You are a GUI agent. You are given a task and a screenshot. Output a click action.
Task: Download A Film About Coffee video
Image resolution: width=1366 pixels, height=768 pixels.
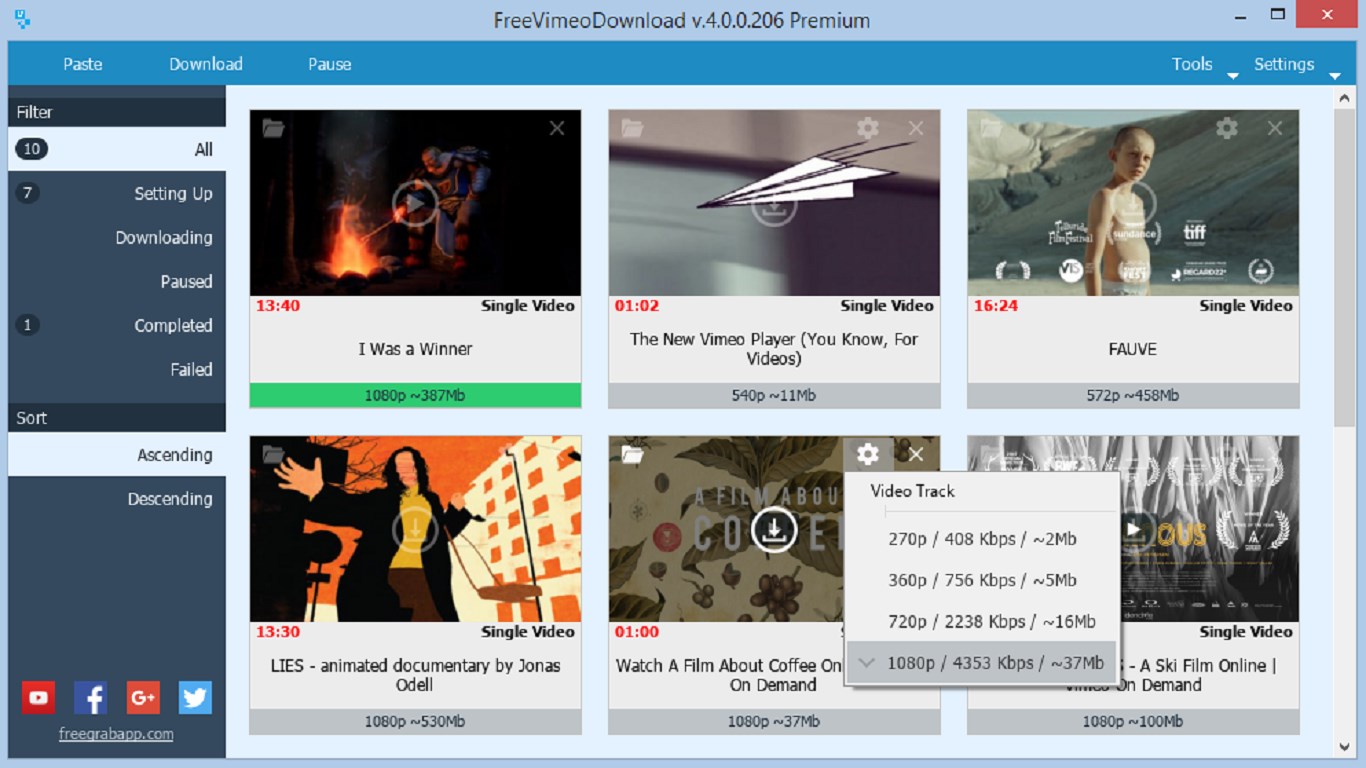click(x=774, y=530)
